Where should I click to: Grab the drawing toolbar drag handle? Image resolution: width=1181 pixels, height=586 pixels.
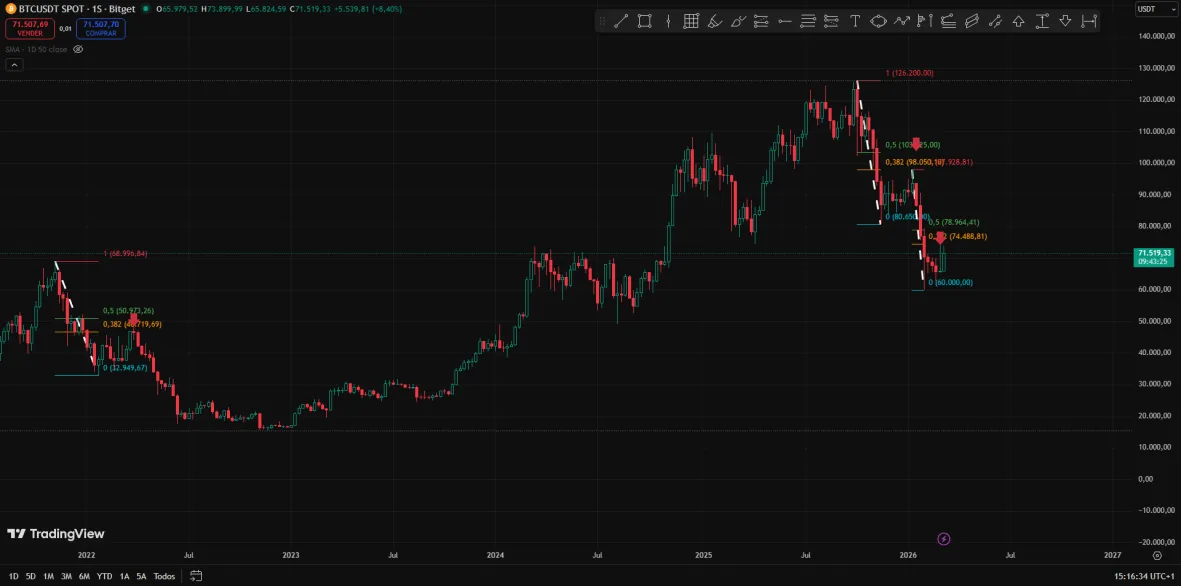[x=602, y=21]
